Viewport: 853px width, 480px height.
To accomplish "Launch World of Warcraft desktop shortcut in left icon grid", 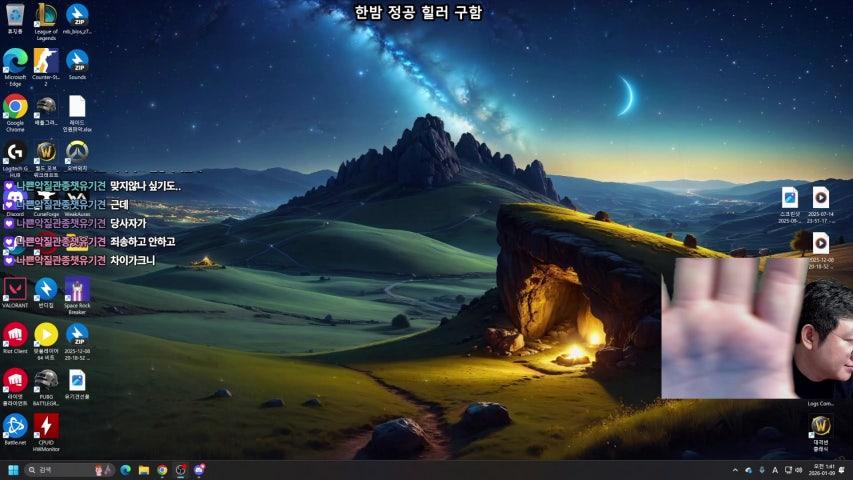I will coord(46,159).
